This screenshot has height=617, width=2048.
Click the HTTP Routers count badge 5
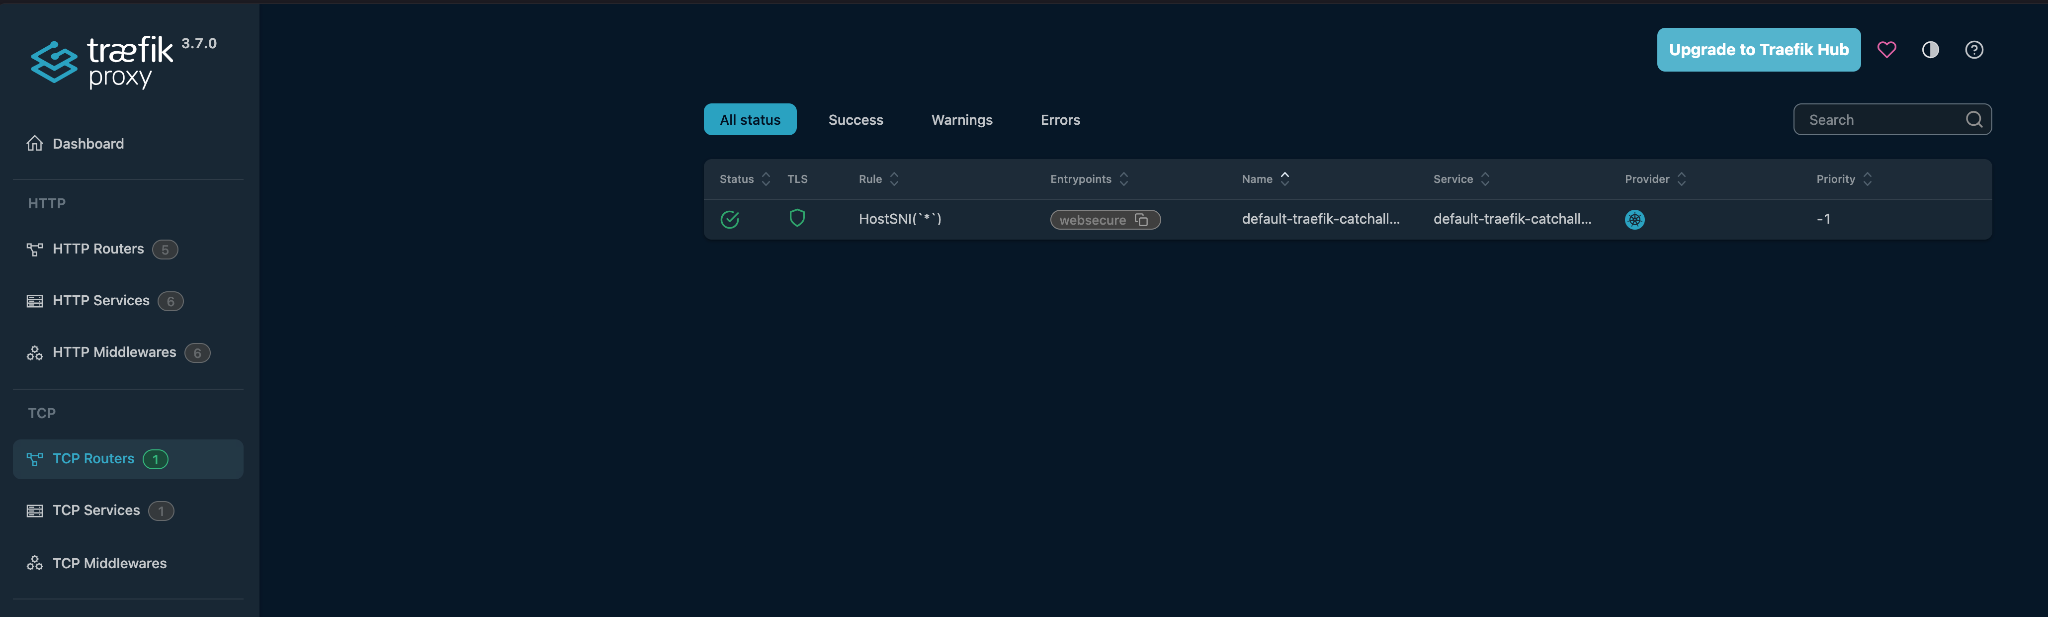coord(165,250)
